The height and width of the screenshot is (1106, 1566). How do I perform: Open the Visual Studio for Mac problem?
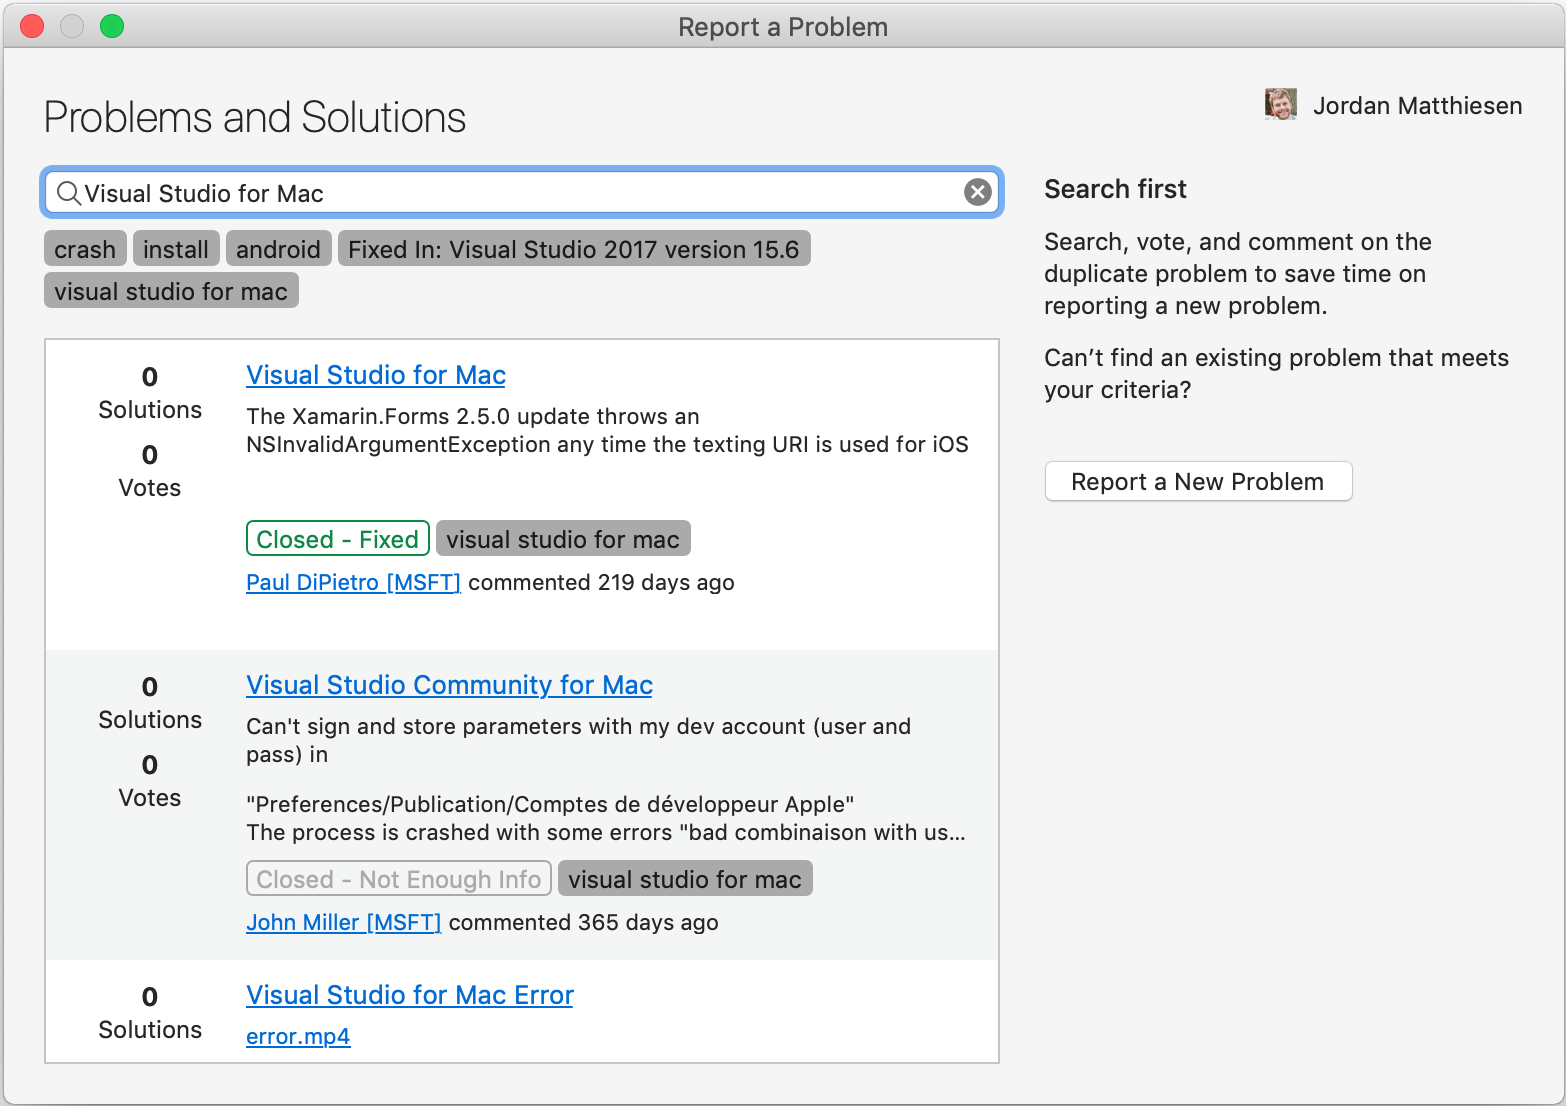click(376, 375)
